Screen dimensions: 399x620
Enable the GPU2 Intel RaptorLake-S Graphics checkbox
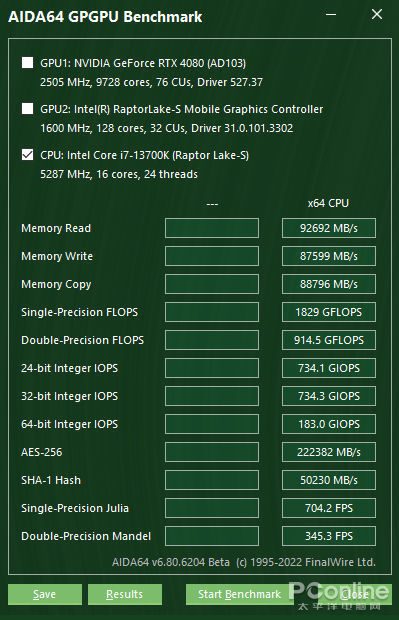coord(27,108)
